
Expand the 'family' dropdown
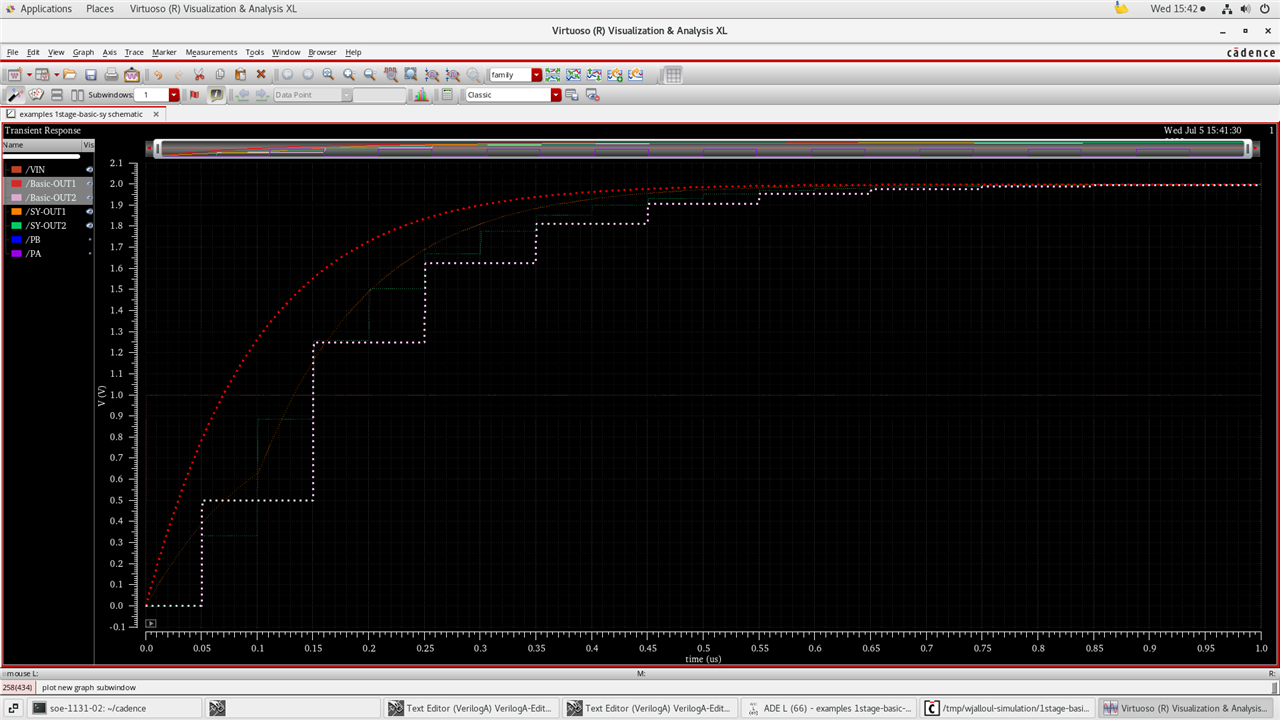point(537,75)
